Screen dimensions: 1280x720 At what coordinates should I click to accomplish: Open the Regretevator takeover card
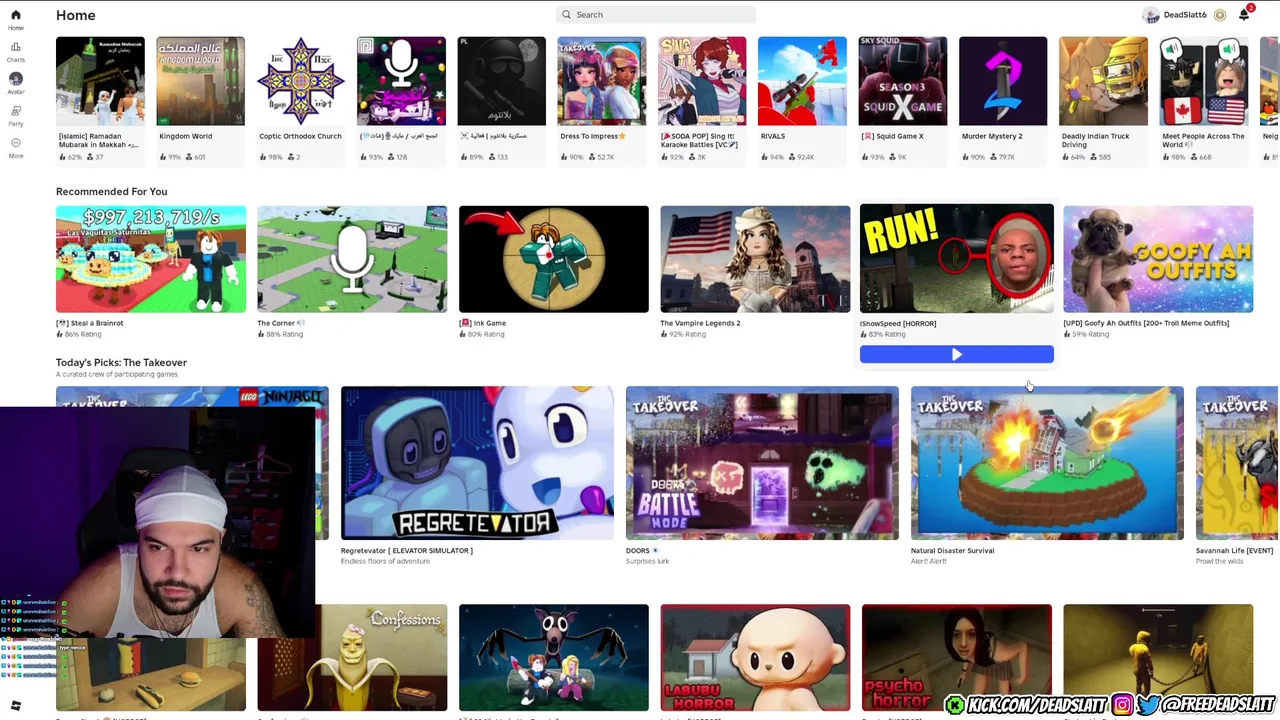point(477,463)
